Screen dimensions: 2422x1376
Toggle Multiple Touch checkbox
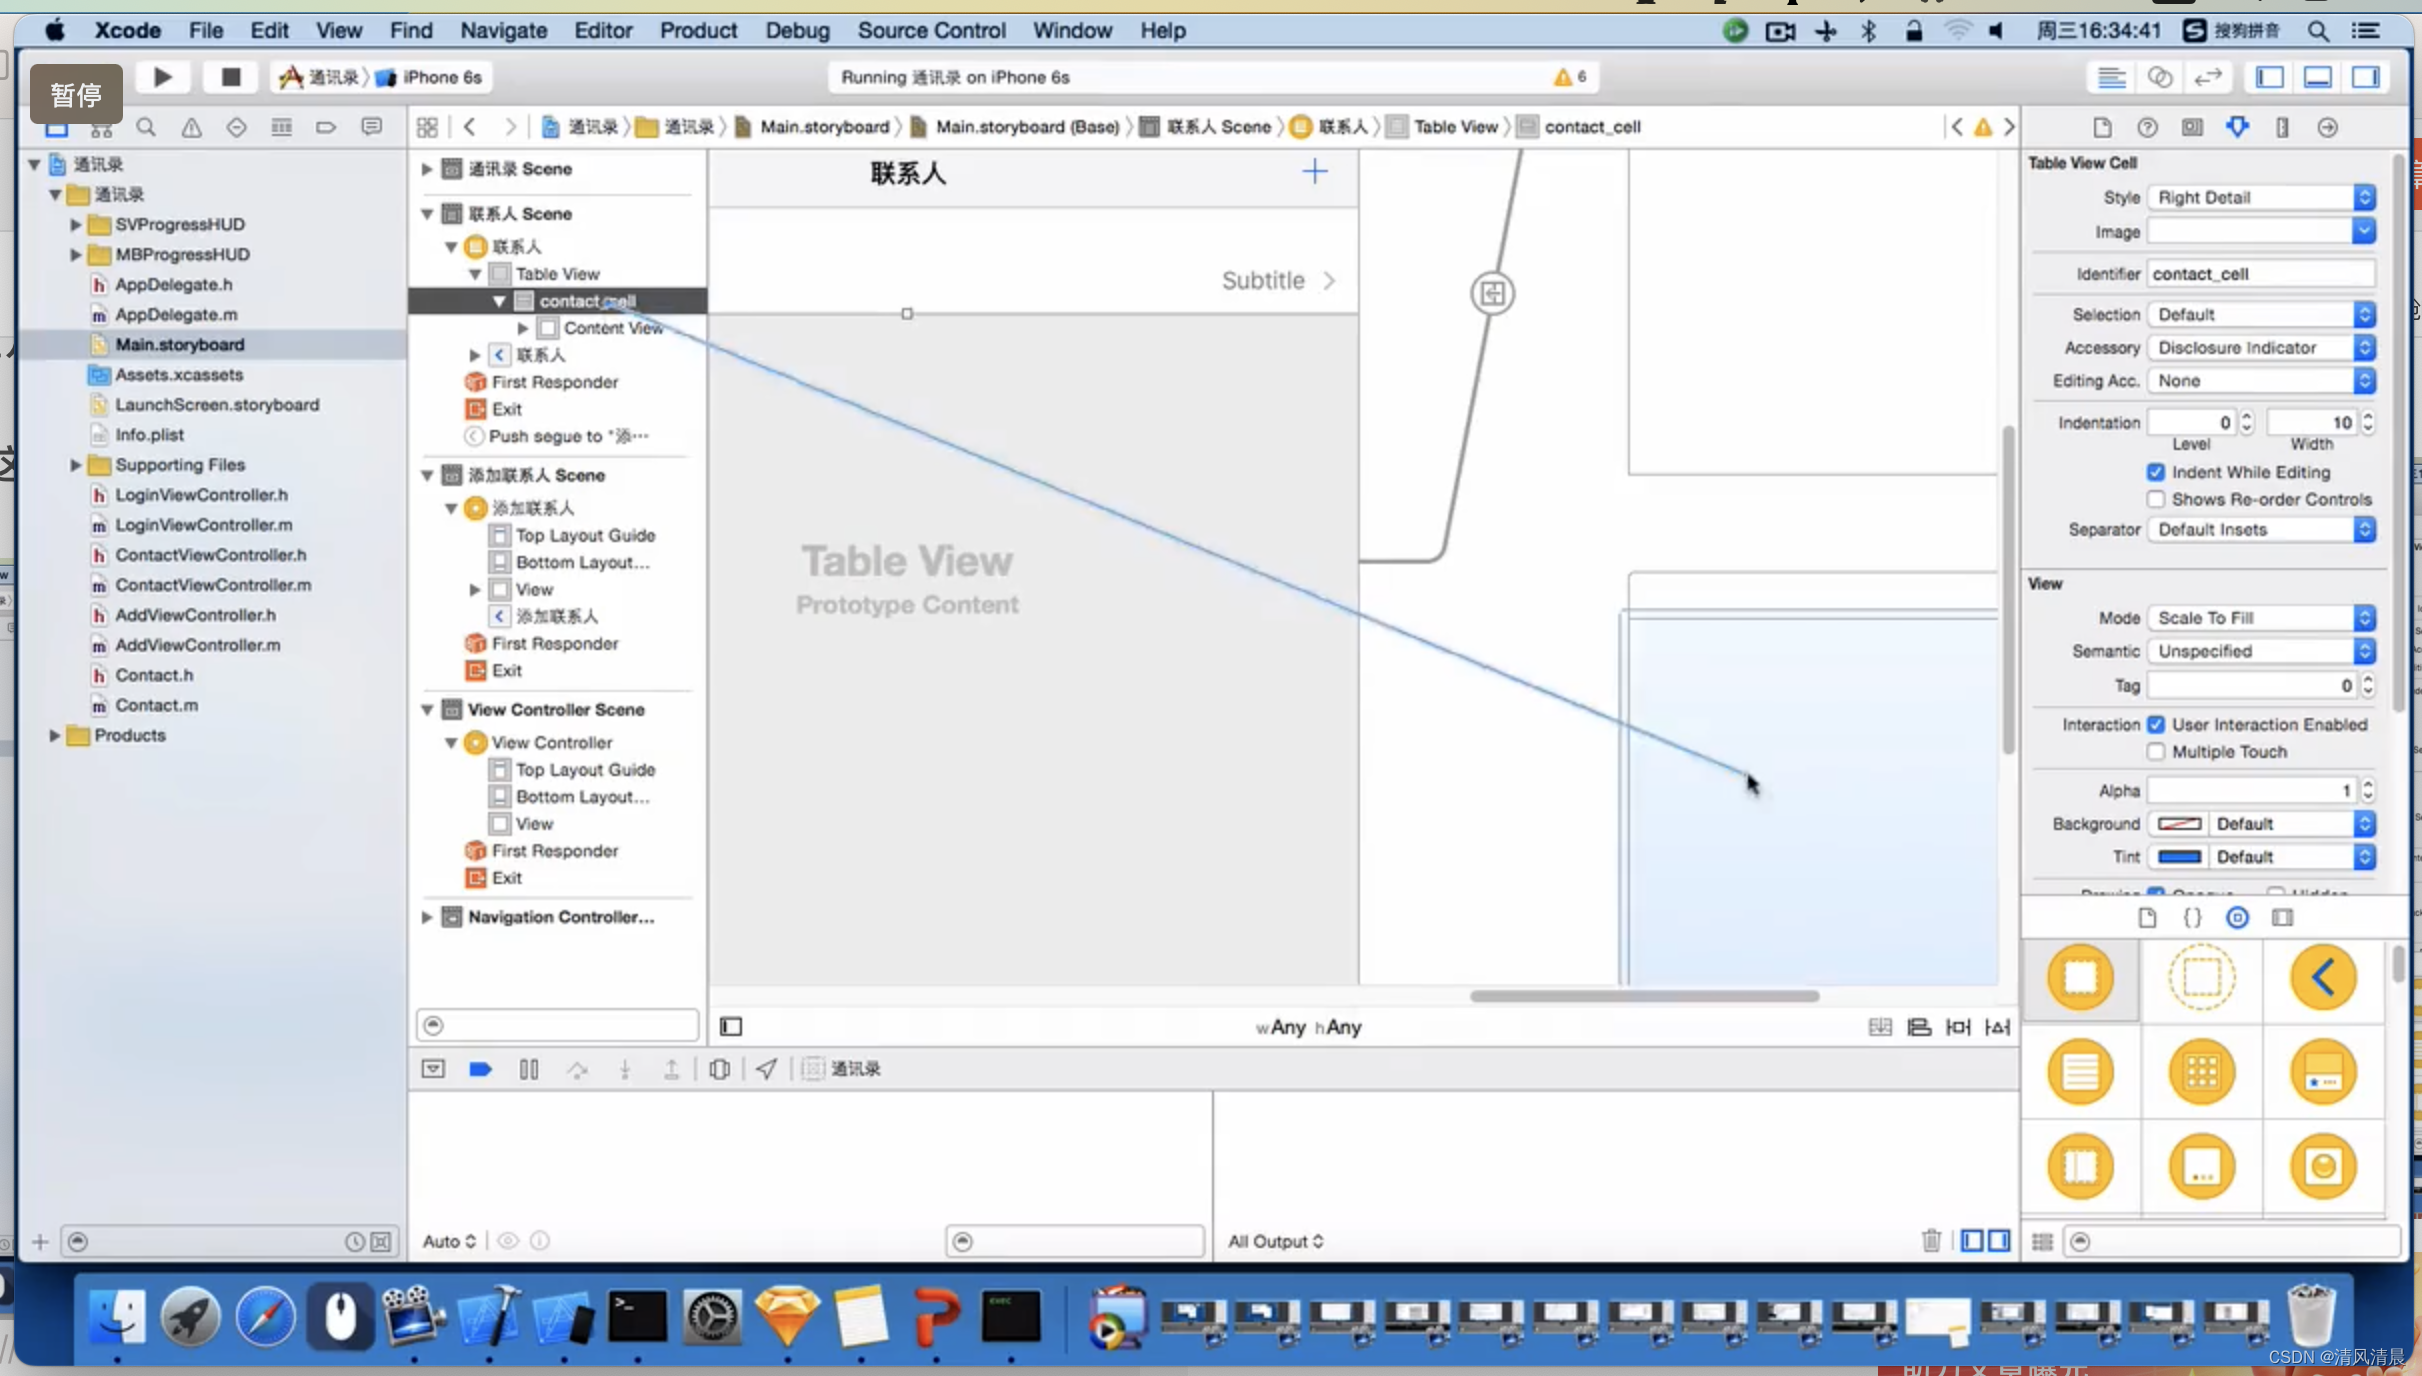pyautogui.click(x=2155, y=751)
